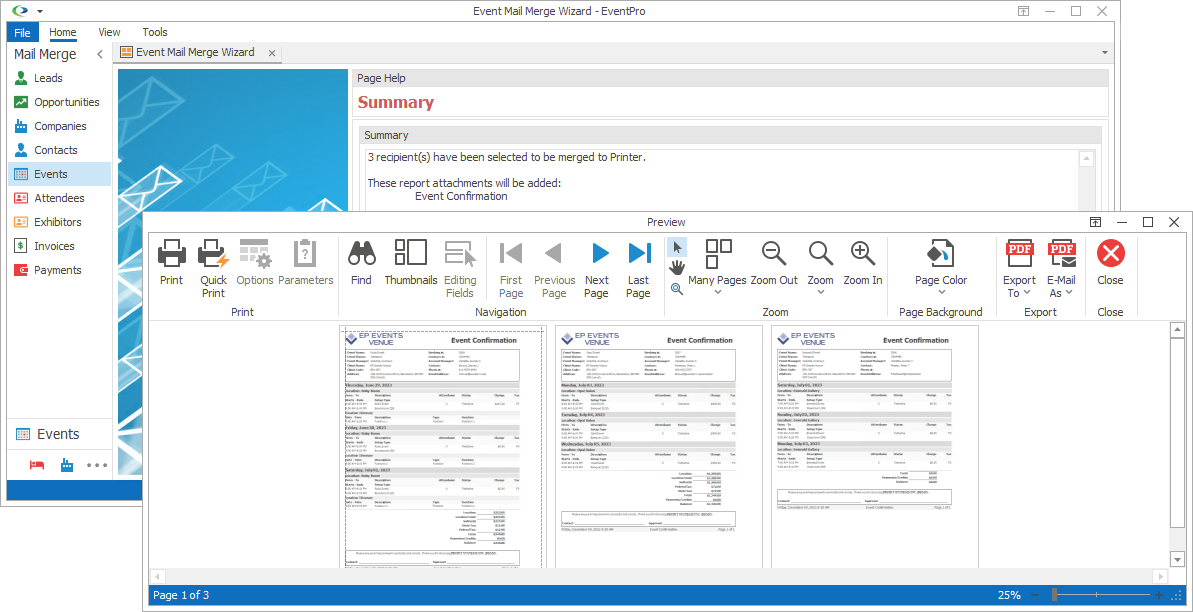This screenshot has height=612, width=1193.
Task: Click preview vertical scrollbar up arrow
Action: [1177, 330]
